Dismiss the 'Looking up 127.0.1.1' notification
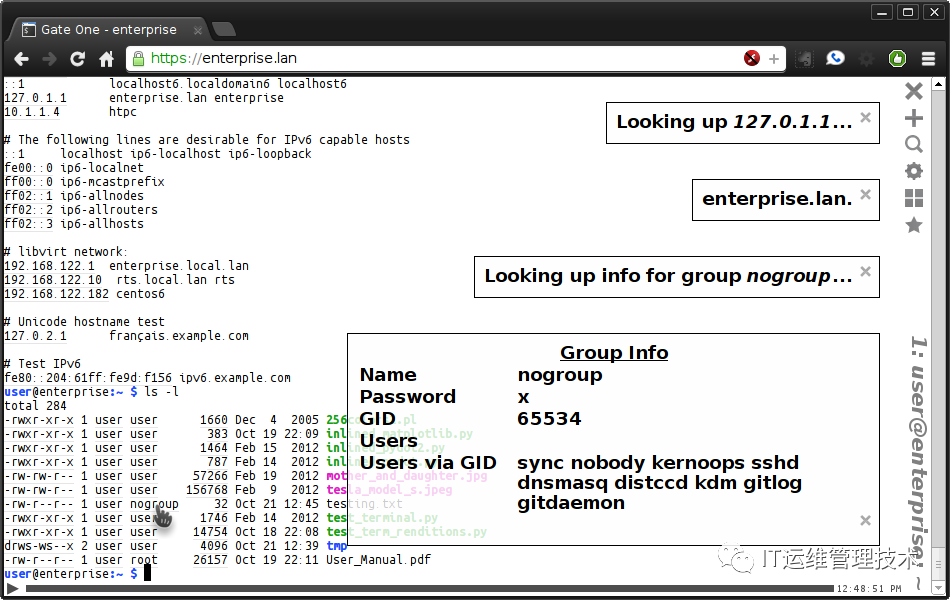 point(866,118)
